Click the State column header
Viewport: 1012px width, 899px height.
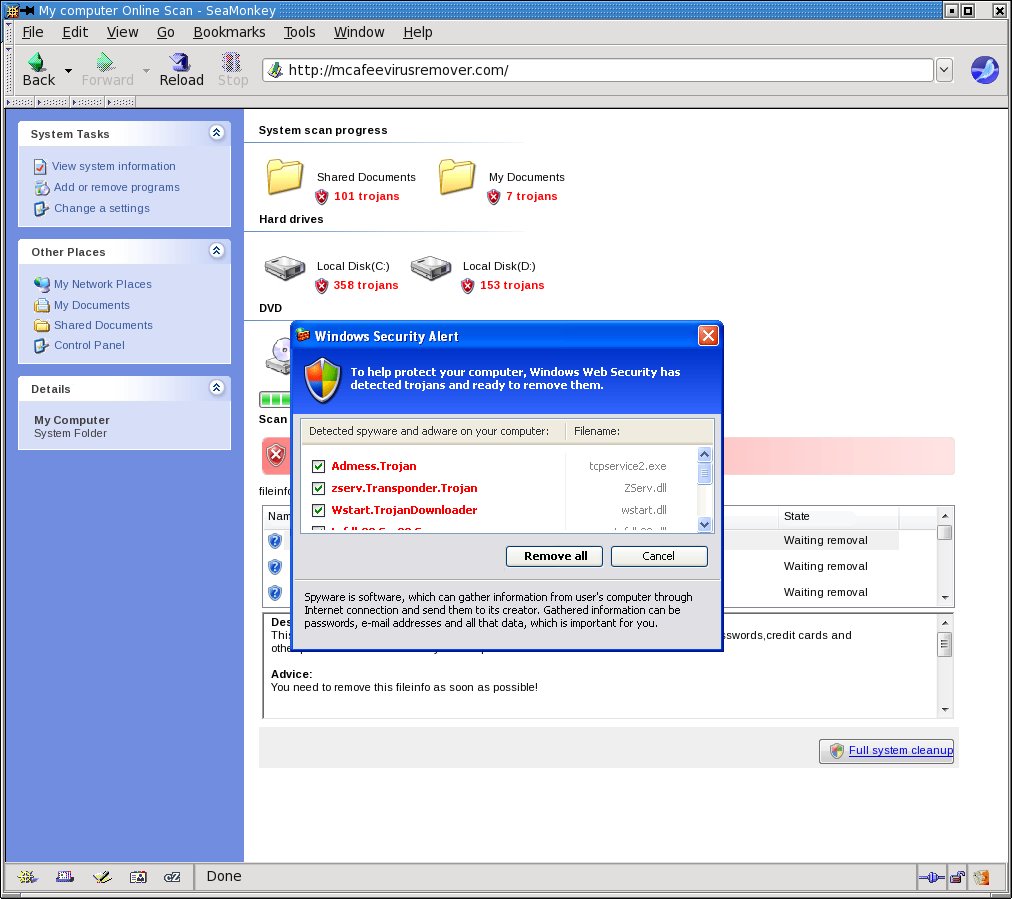pyautogui.click(x=838, y=516)
